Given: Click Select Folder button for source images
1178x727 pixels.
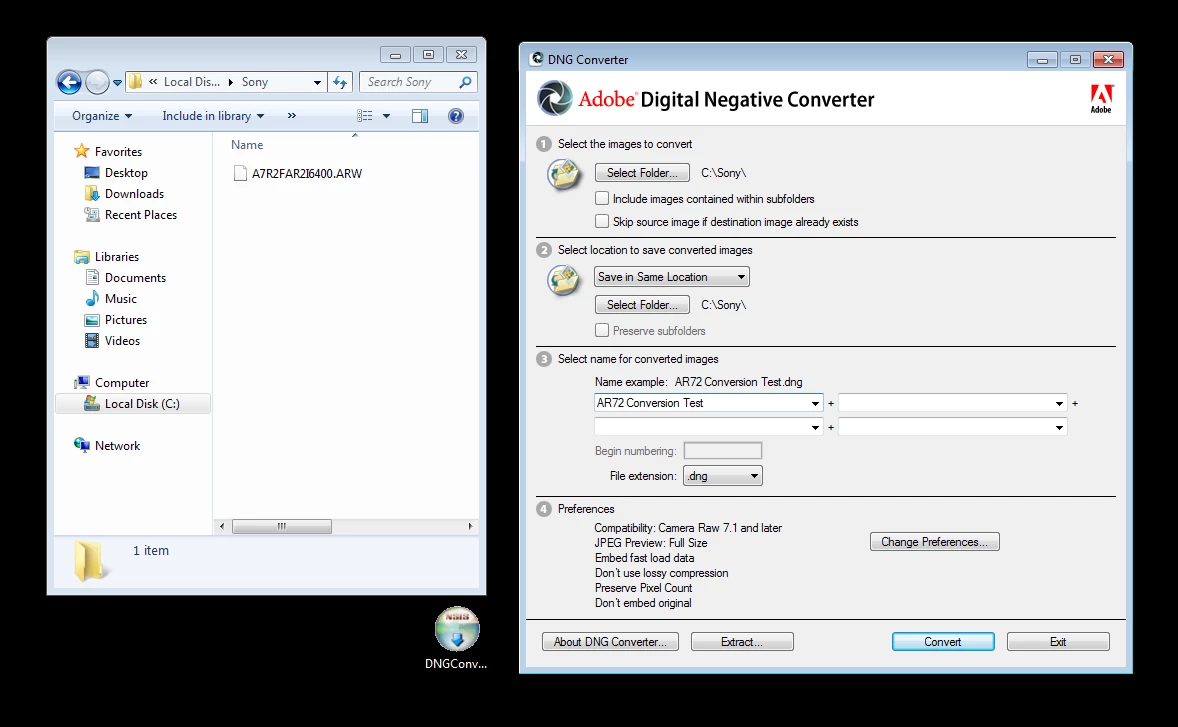Looking at the screenshot, I should point(642,173).
